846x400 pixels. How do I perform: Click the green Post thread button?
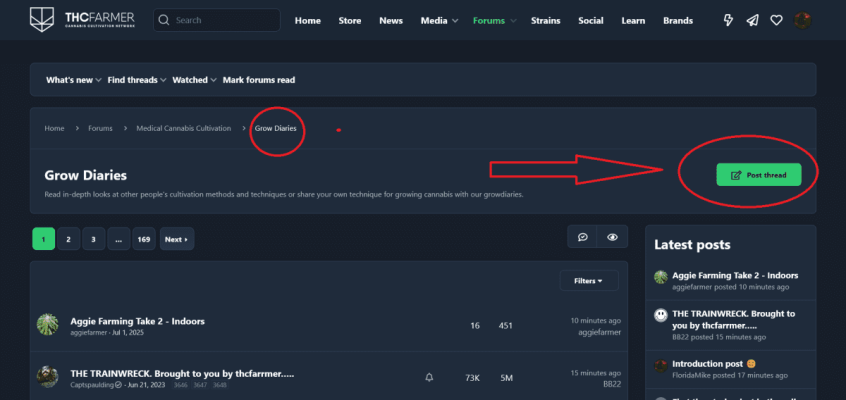[759, 175]
